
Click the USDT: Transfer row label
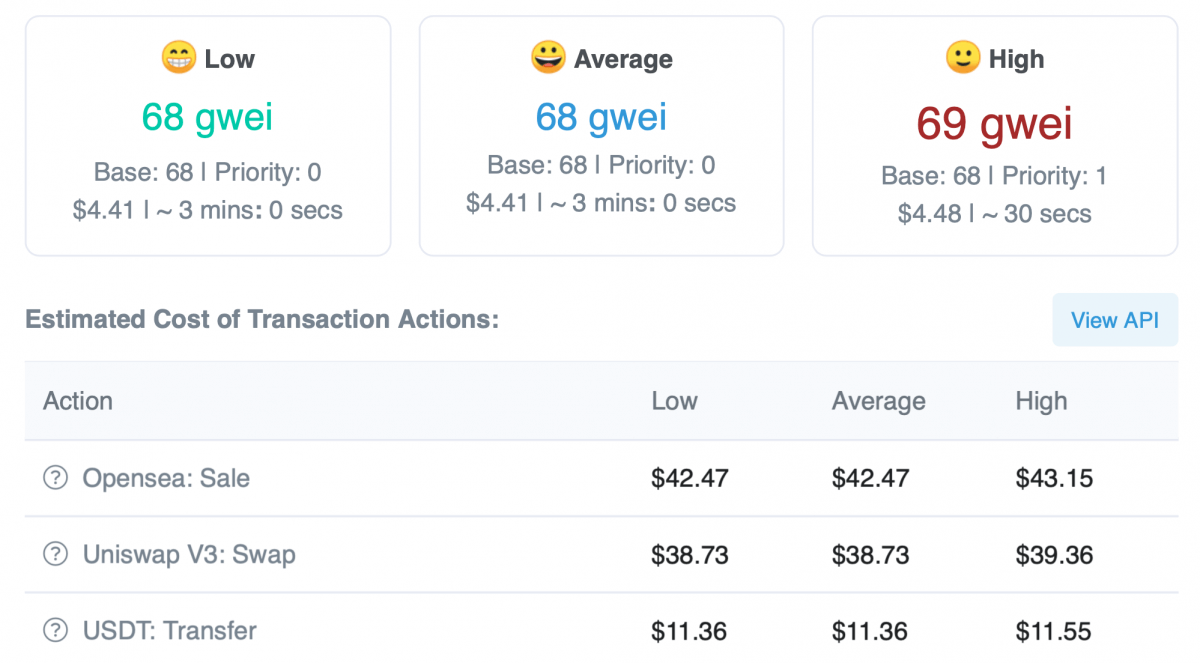click(170, 631)
